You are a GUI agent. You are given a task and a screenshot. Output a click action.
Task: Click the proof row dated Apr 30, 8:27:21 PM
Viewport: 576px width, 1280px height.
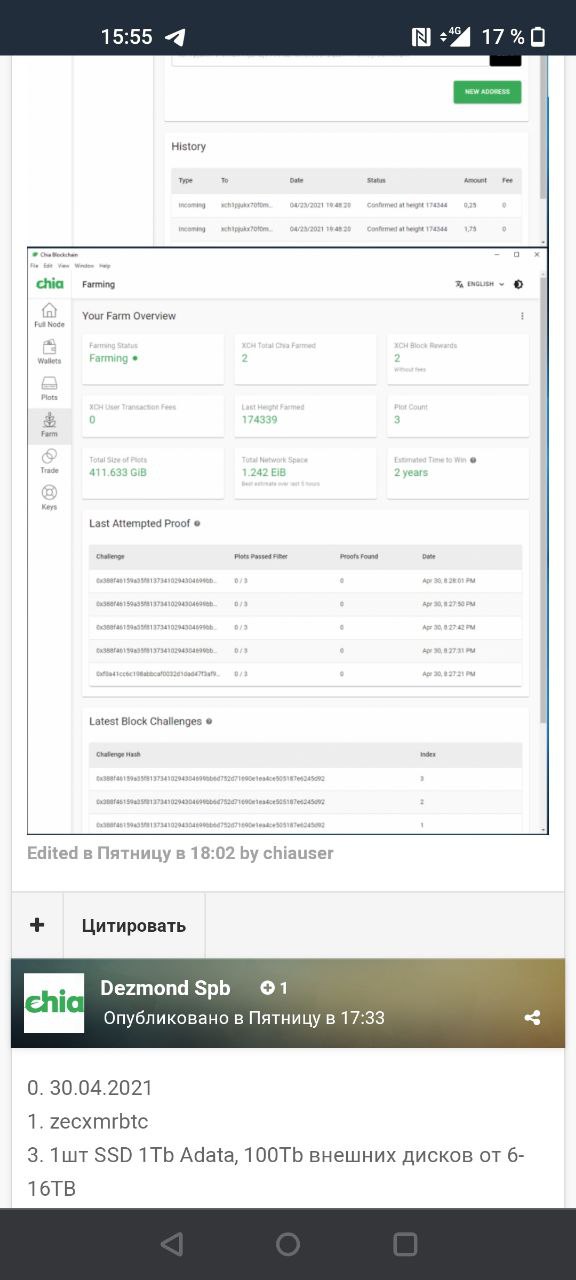[x=306, y=674]
